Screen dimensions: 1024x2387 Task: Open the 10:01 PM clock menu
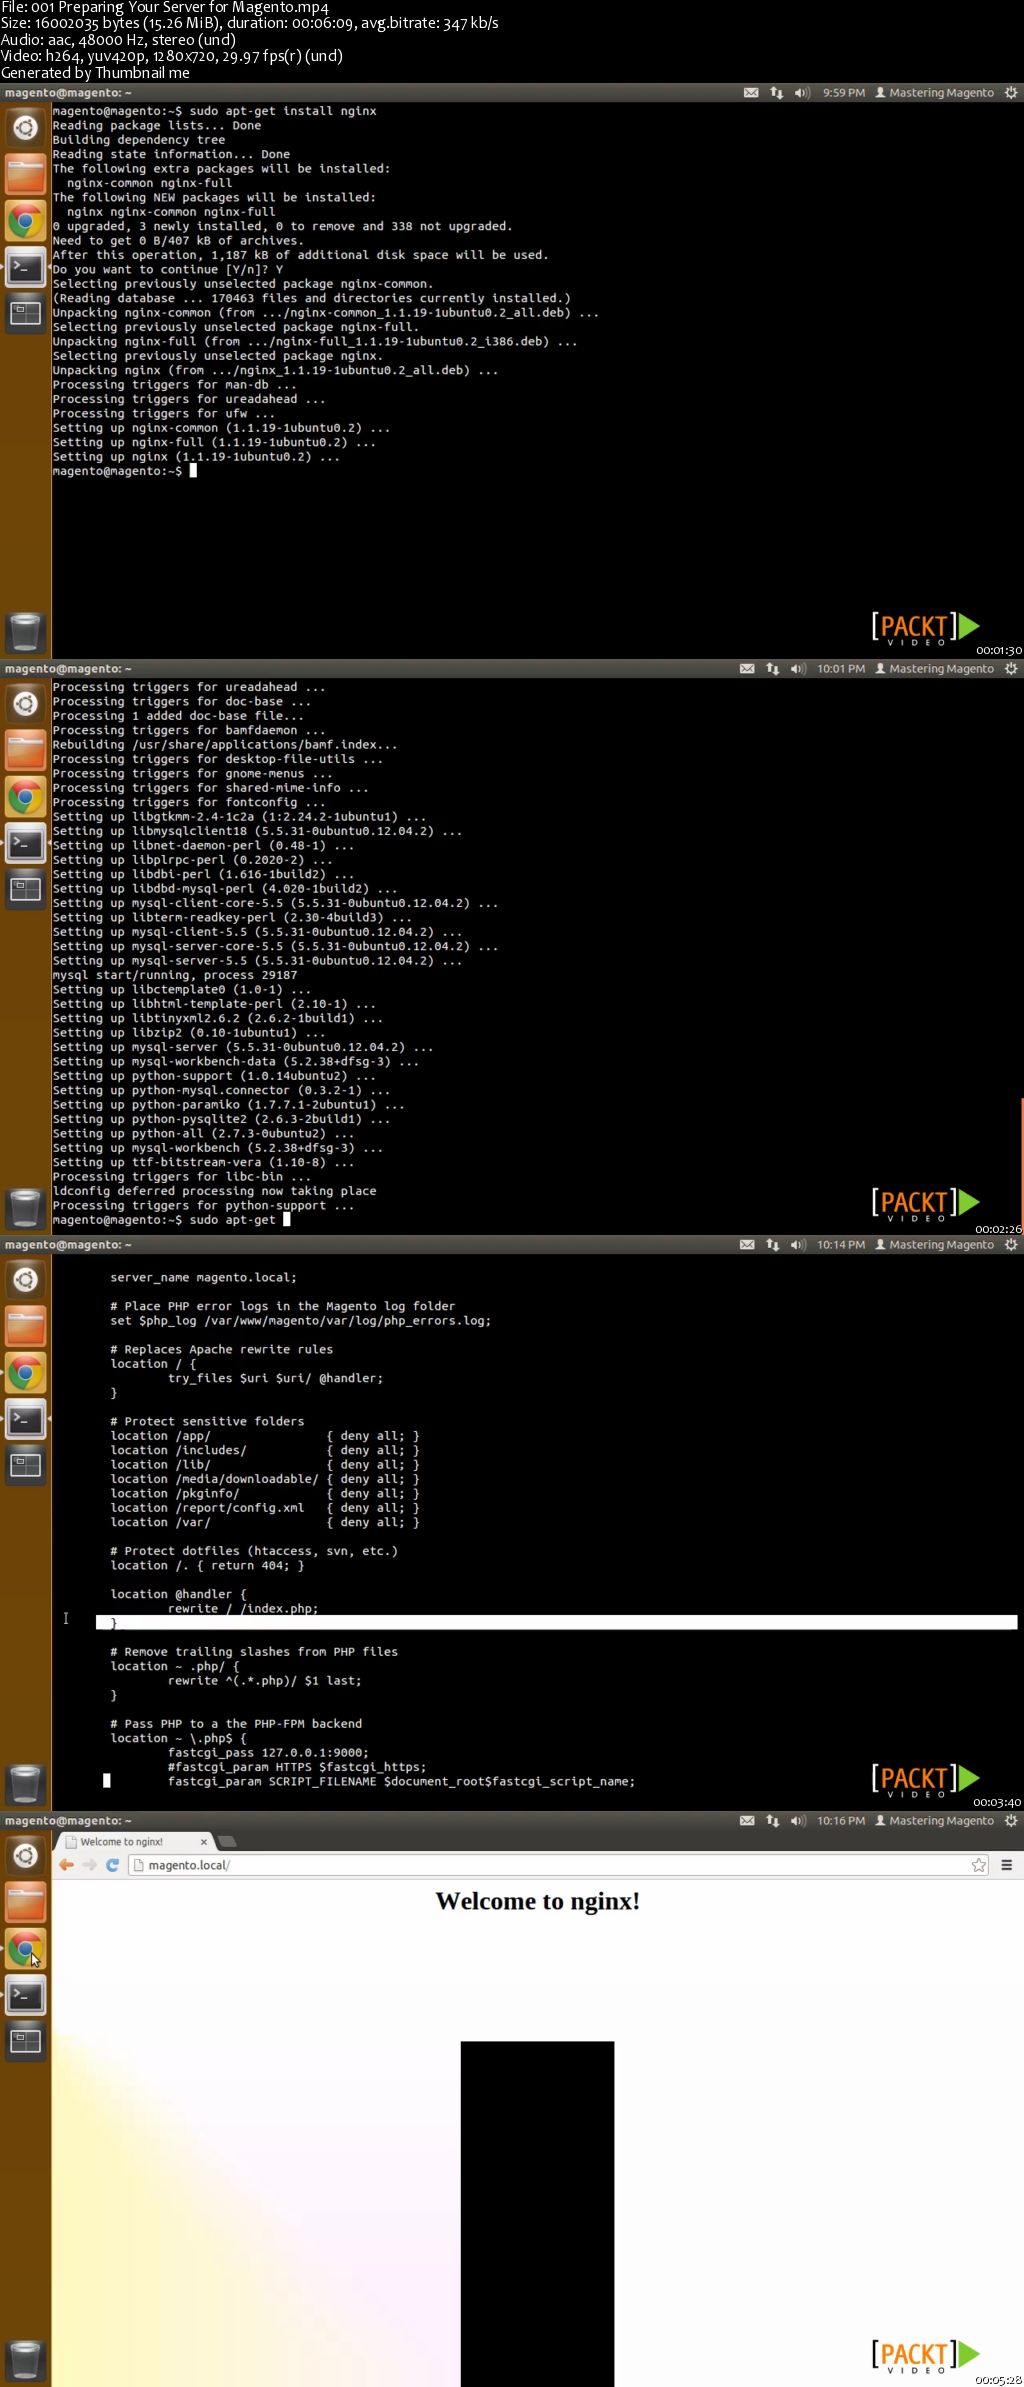pos(841,669)
